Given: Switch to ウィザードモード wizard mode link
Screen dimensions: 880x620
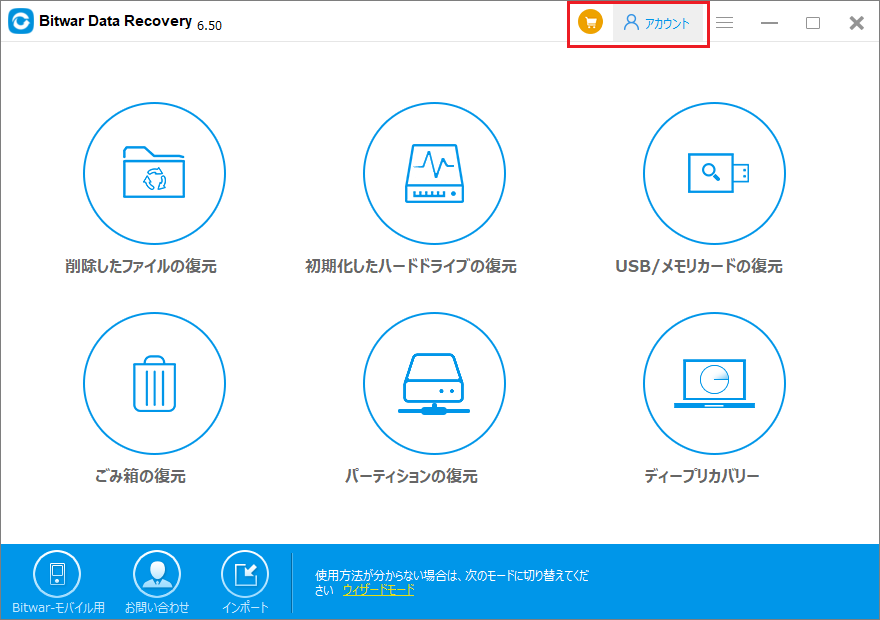Looking at the screenshot, I should [x=378, y=590].
